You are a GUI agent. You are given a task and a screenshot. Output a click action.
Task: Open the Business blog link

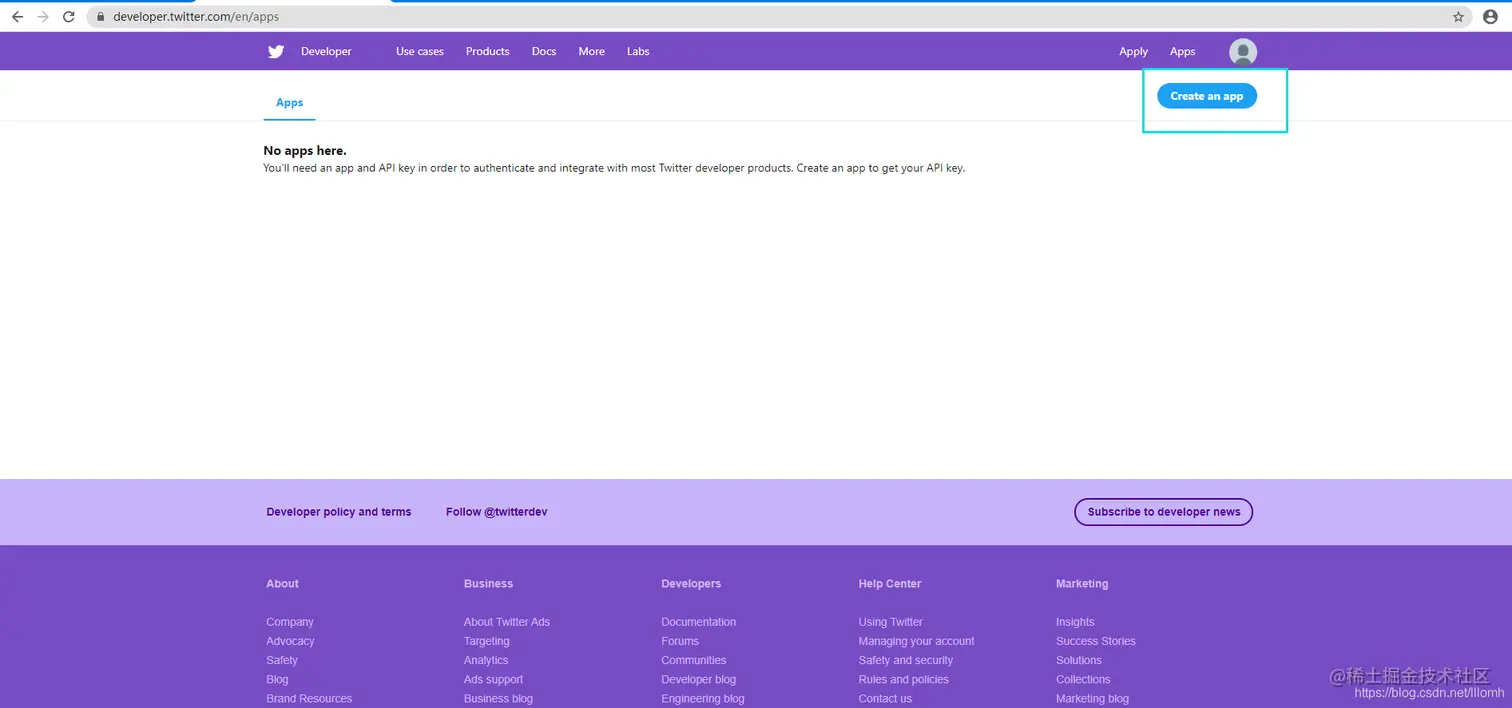[498, 698]
